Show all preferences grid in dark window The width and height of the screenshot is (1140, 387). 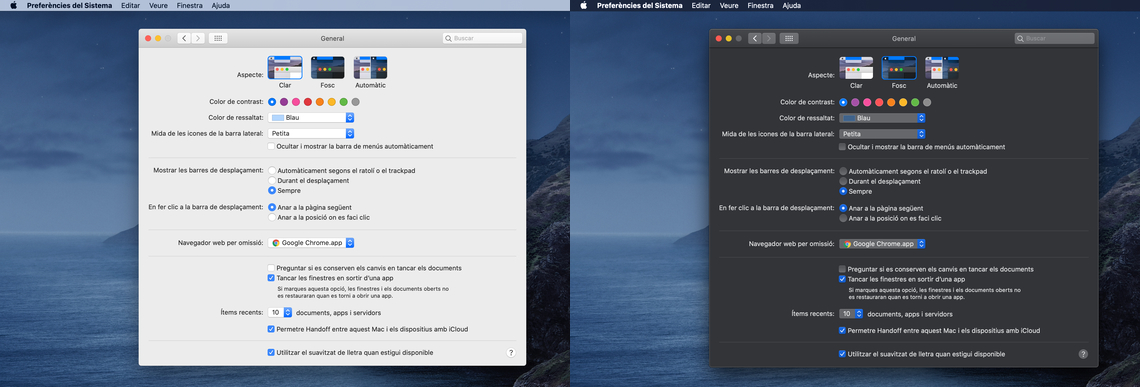[x=790, y=38]
